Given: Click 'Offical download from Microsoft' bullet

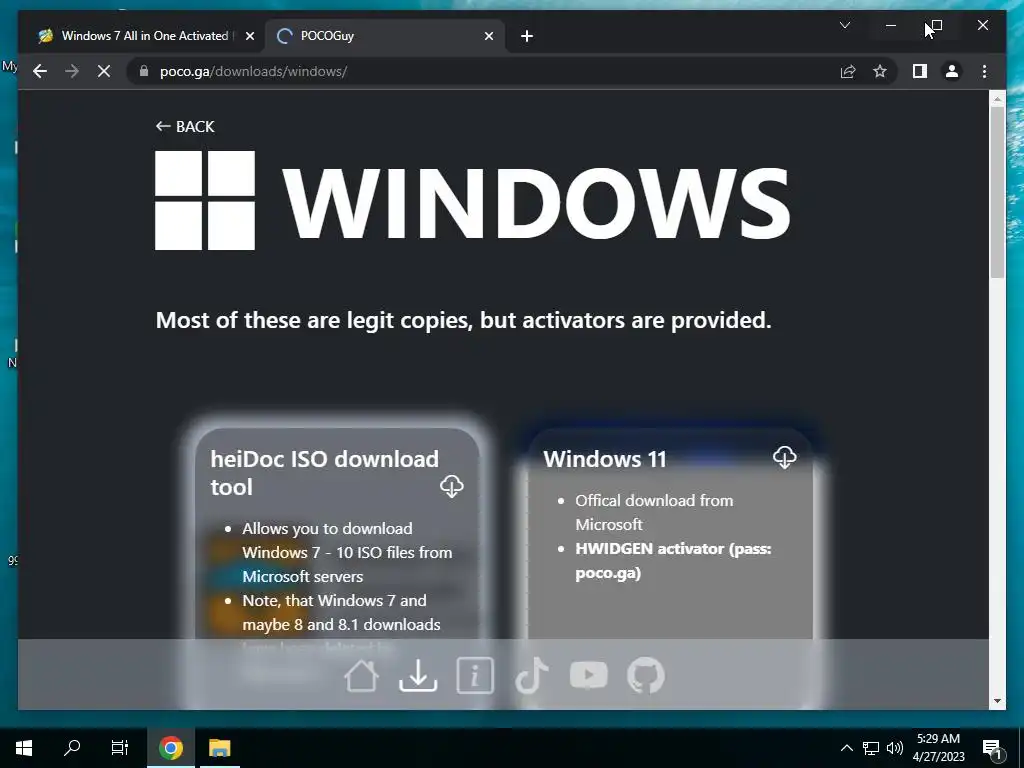Looking at the screenshot, I should pyautogui.click(x=654, y=513).
